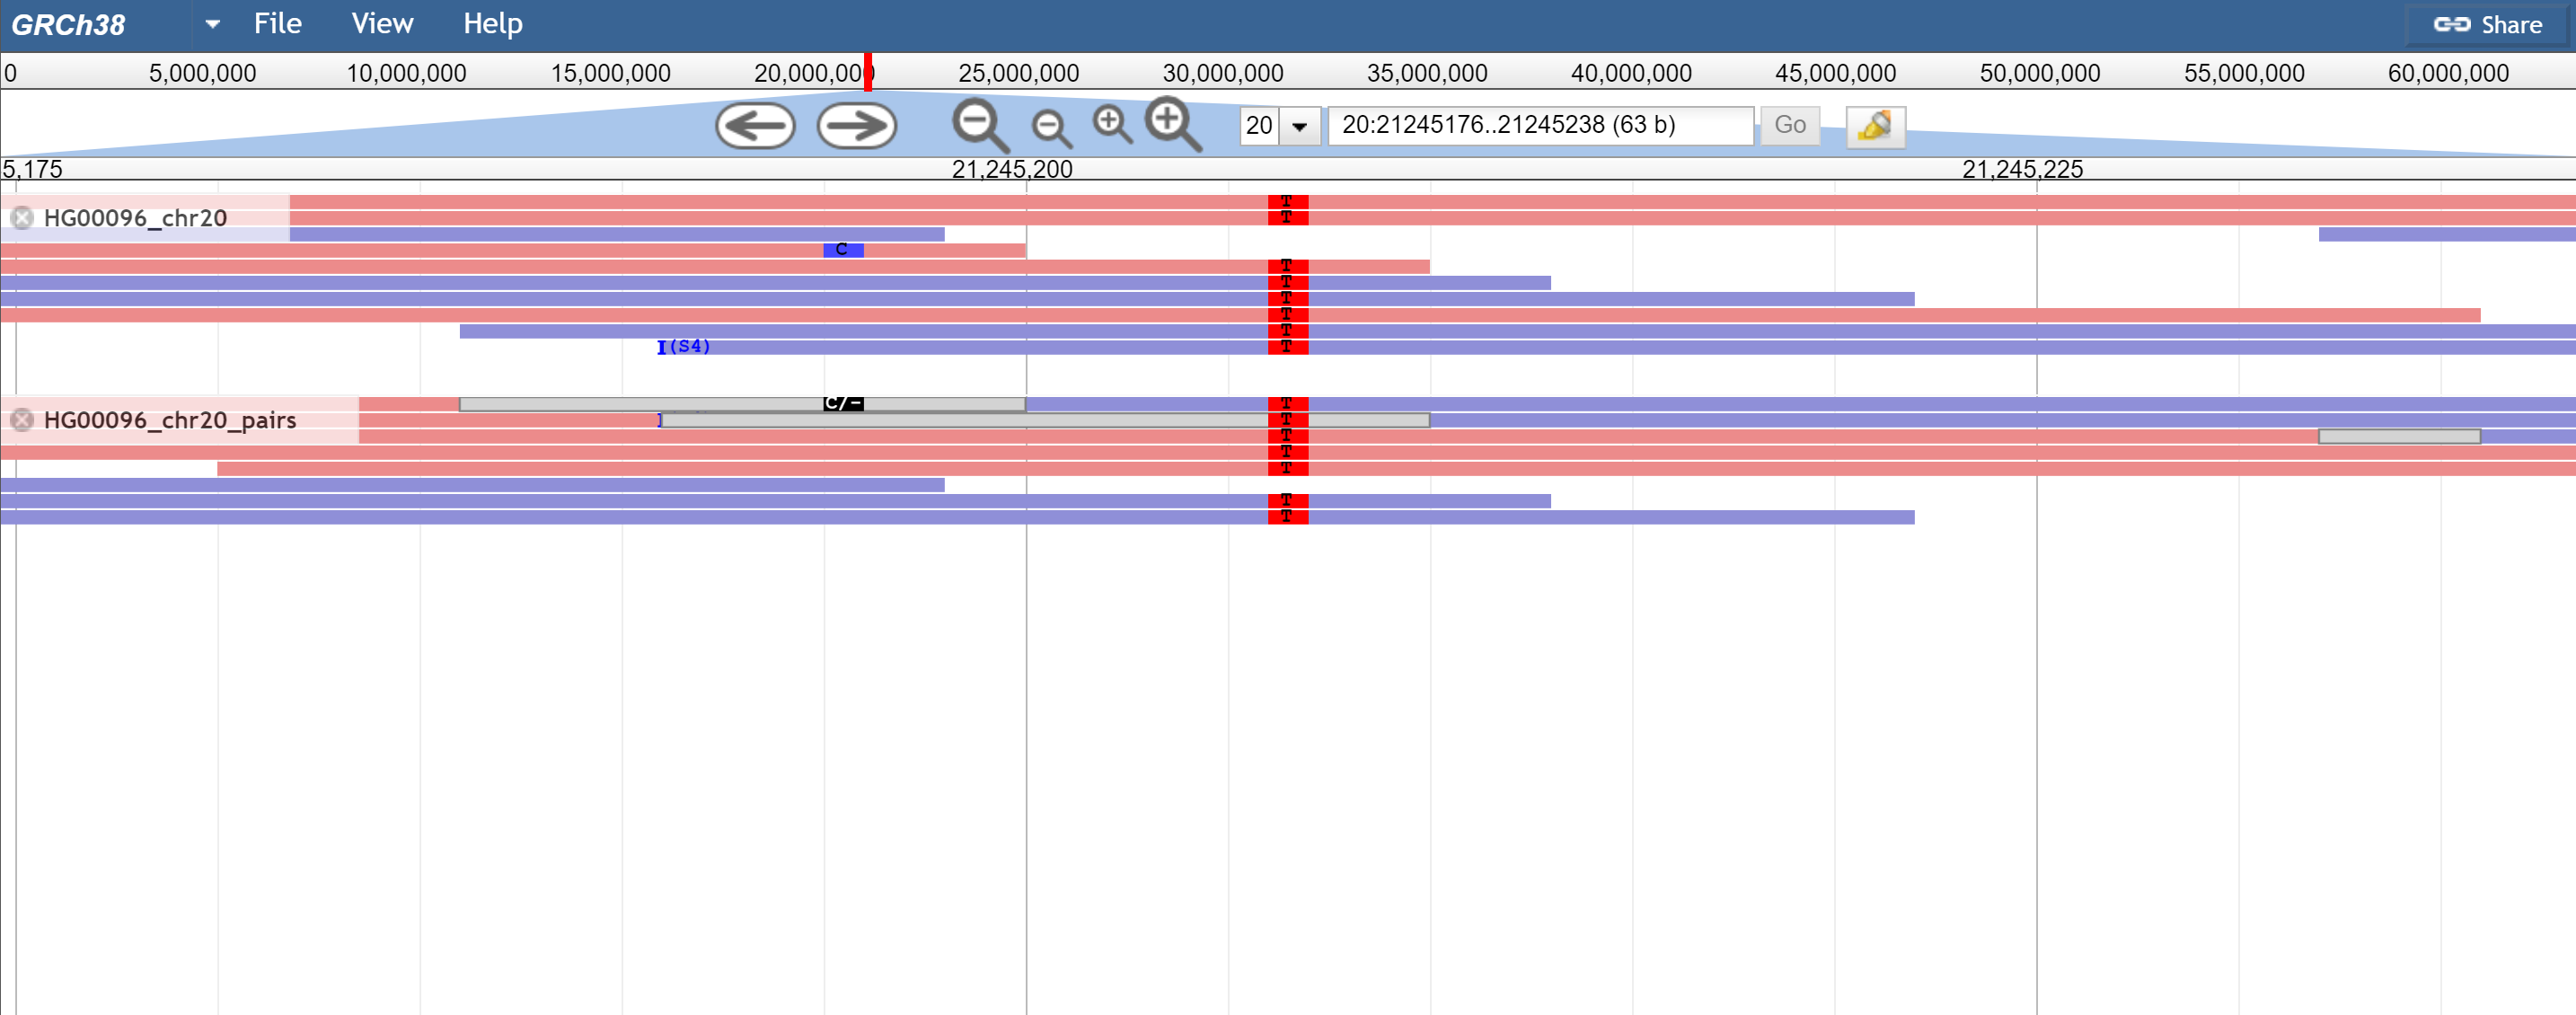Viewport: 2576px width, 1015px height.
Task: Click the C/- mismatch in the pairs track
Action: (x=843, y=404)
